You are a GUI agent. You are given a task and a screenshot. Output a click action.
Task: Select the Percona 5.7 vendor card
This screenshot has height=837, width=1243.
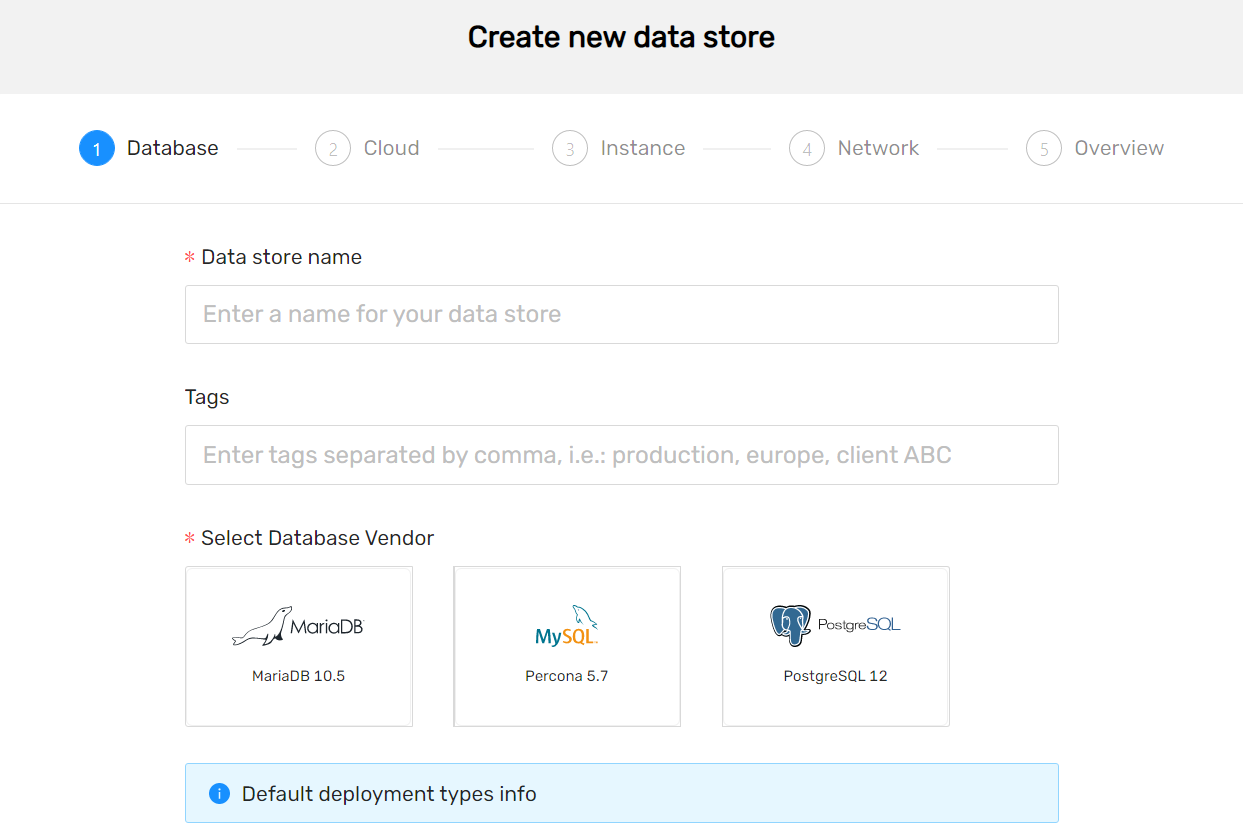coord(567,646)
